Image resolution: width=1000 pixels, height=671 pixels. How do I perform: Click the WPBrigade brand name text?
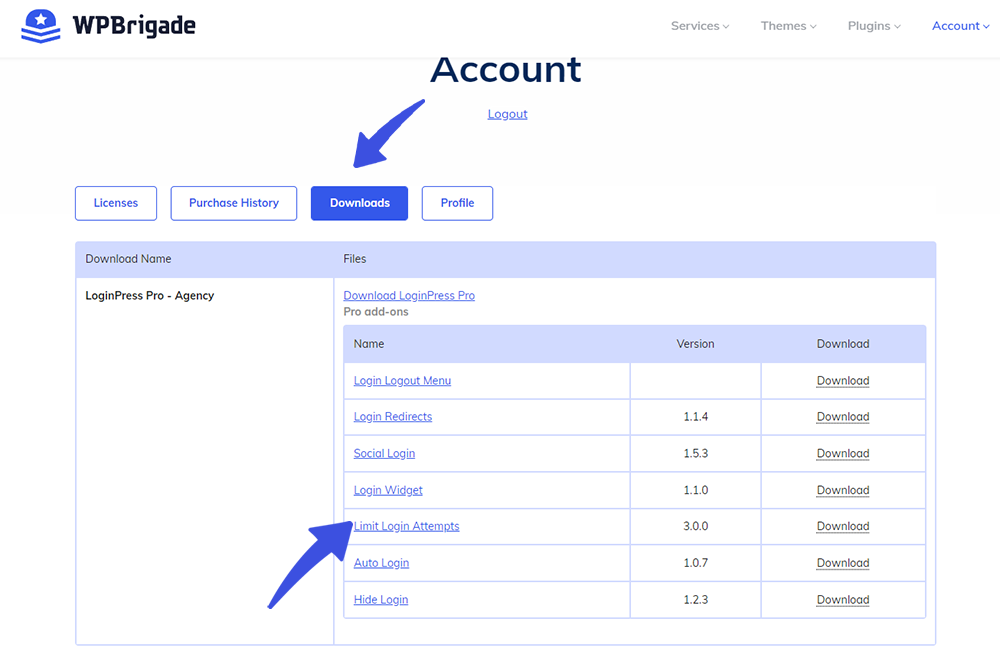[x=134, y=26]
